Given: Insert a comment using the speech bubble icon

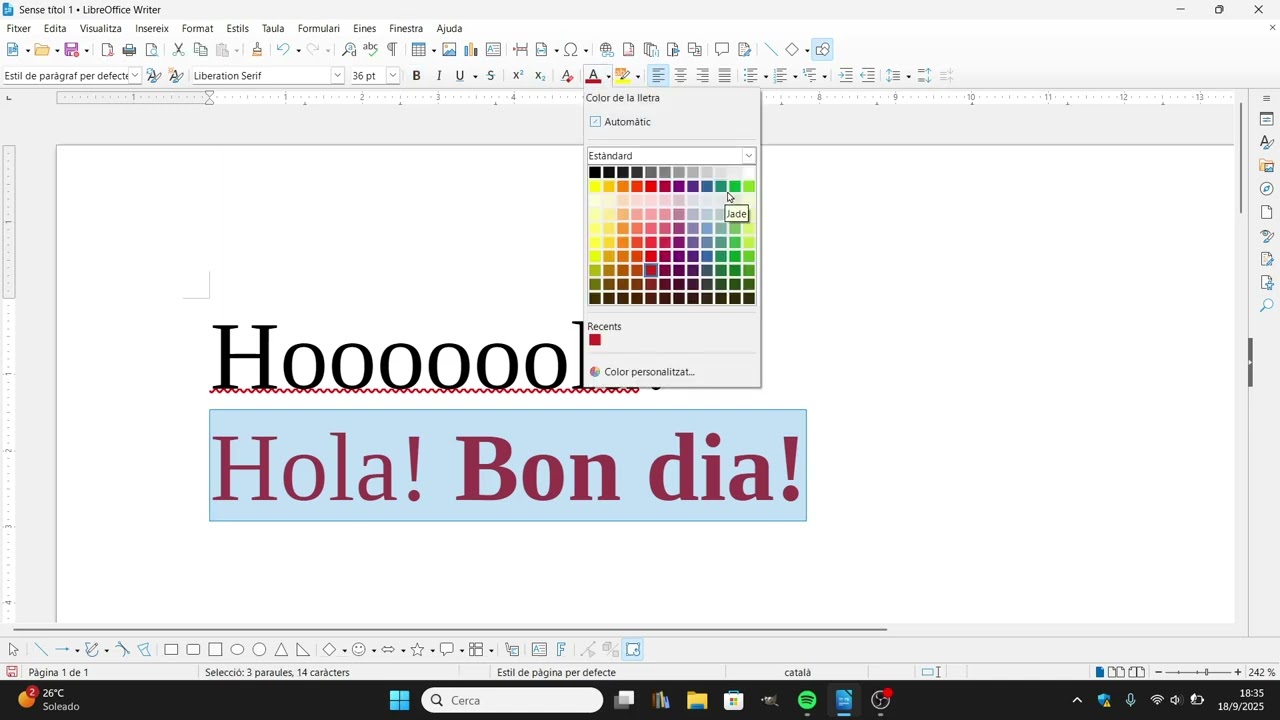Looking at the screenshot, I should (x=722, y=50).
